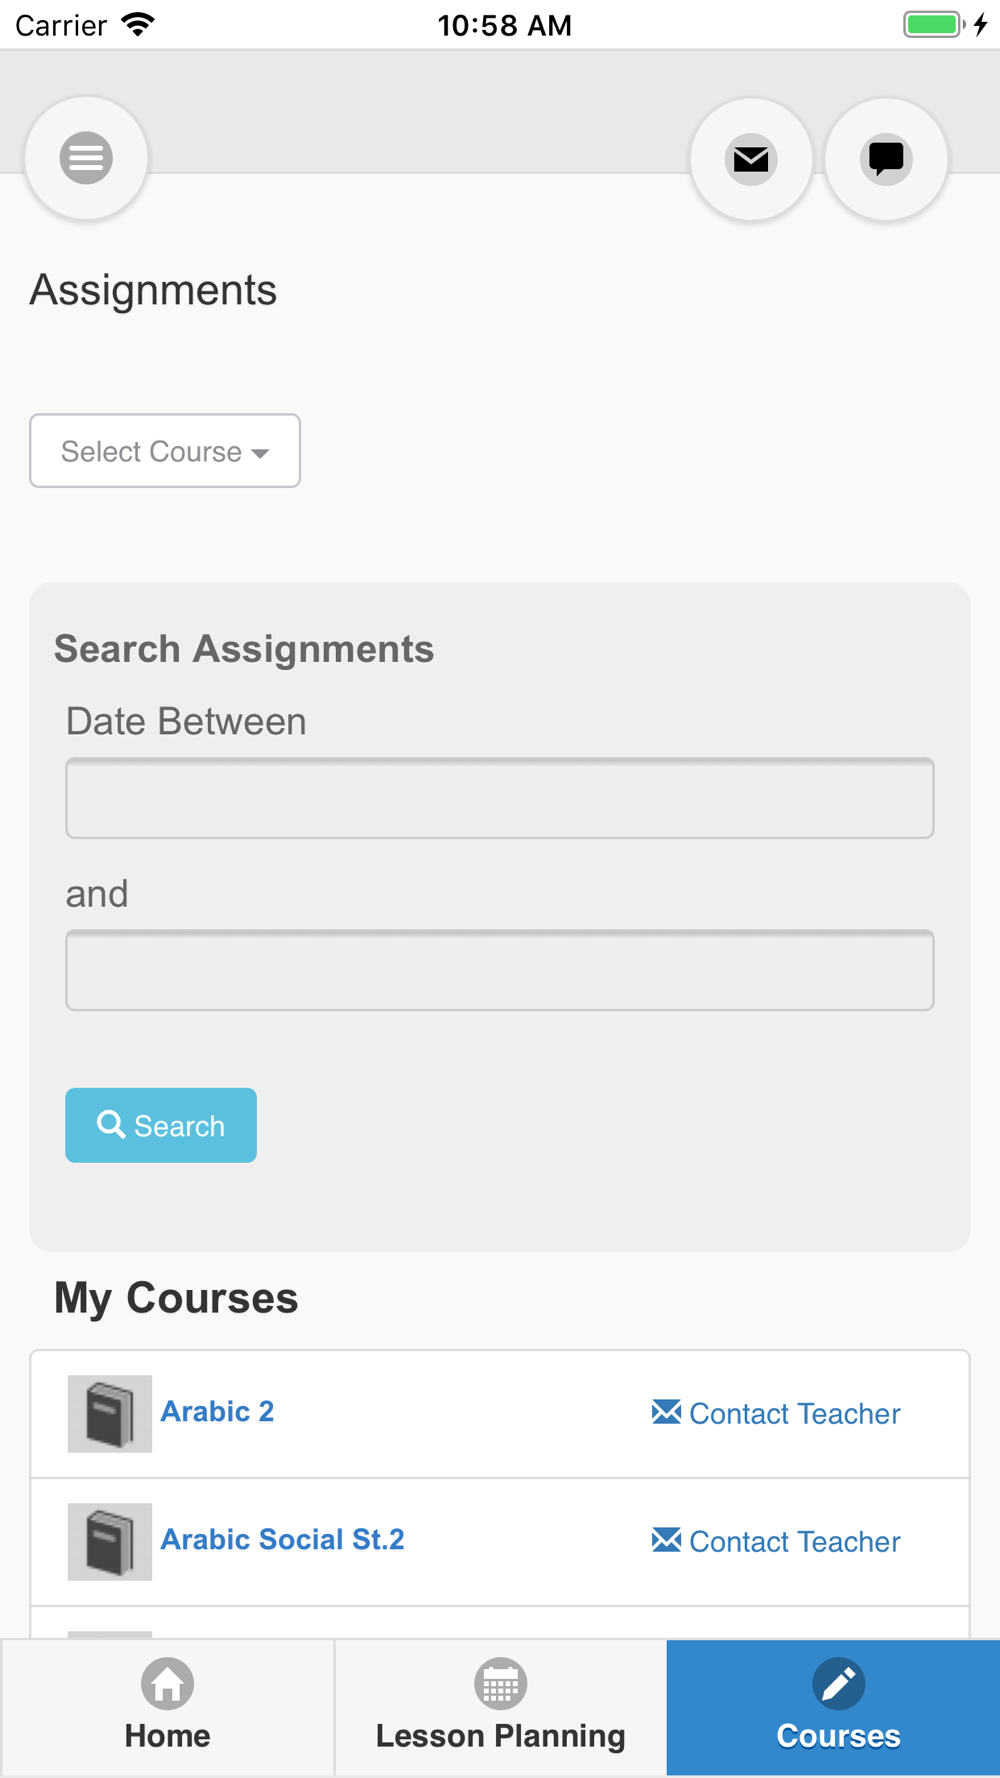Contact Teacher for Arabic Social St.2
This screenshot has width=1000, height=1778.
pos(776,1541)
